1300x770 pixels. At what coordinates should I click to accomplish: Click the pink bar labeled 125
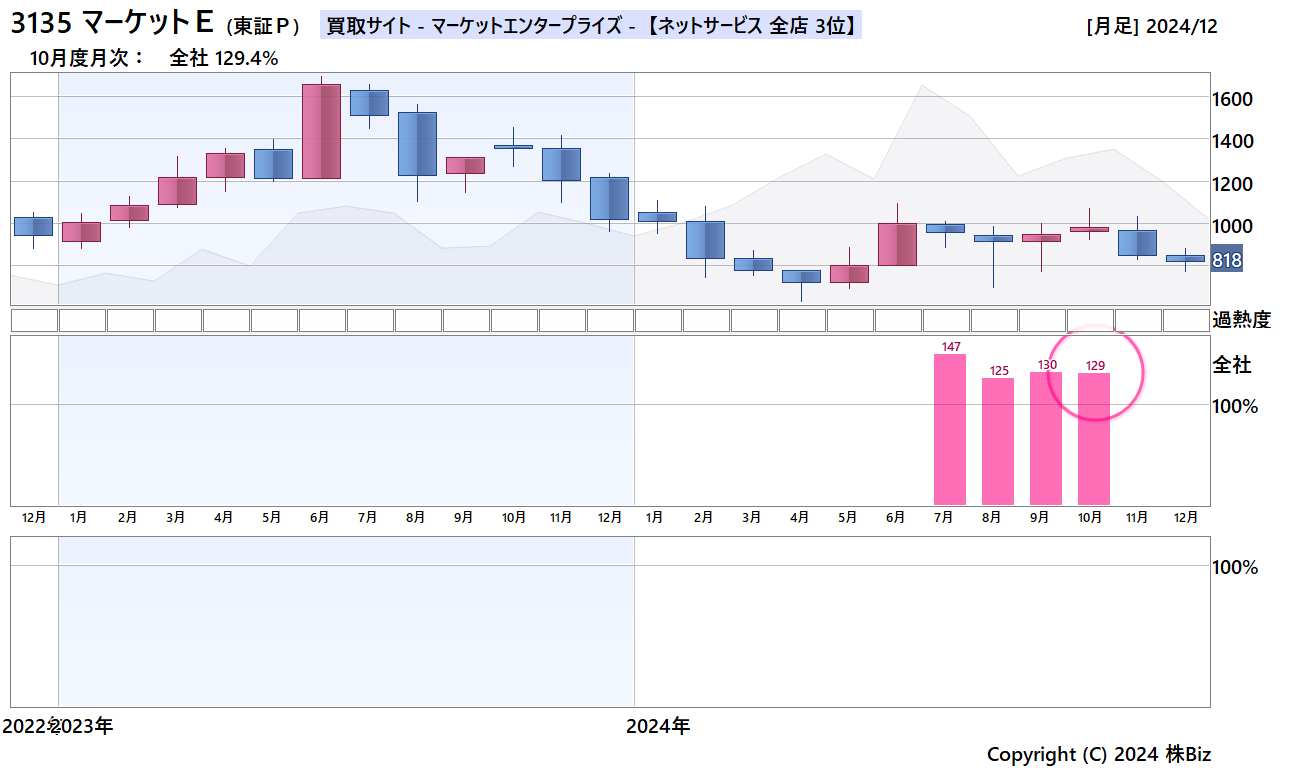pos(998,441)
